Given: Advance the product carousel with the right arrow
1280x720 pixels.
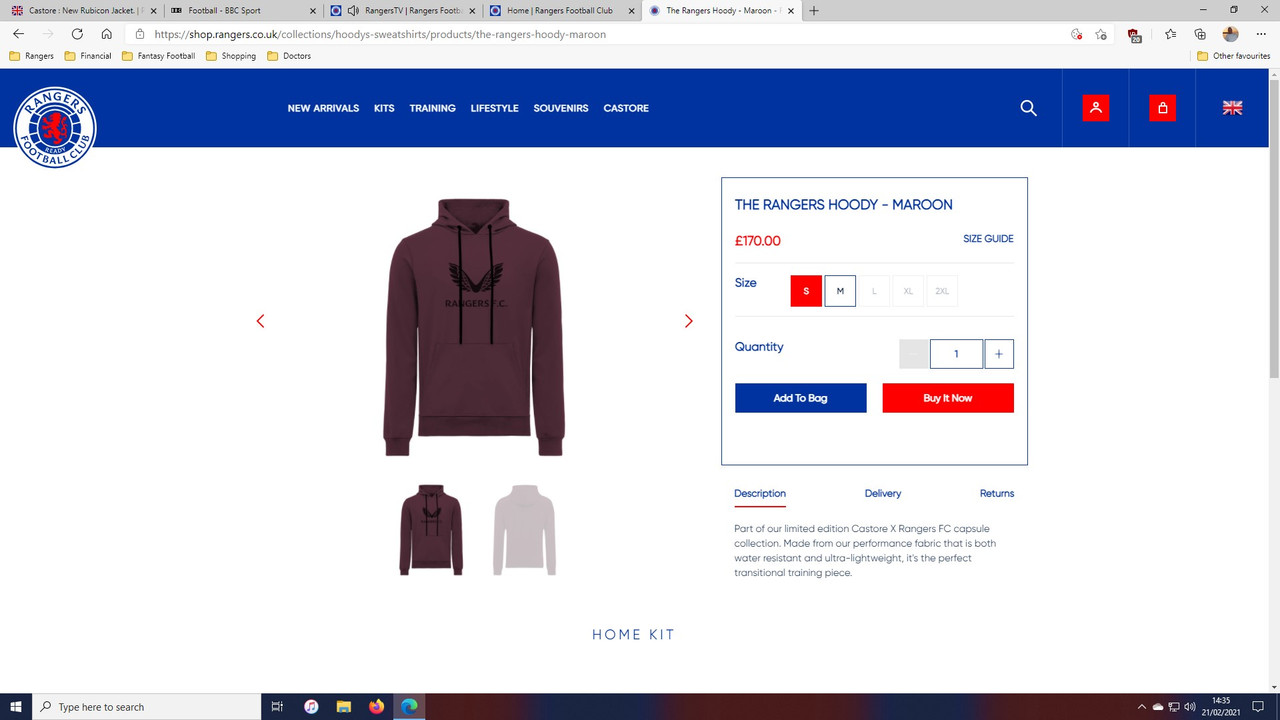Looking at the screenshot, I should pos(688,321).
